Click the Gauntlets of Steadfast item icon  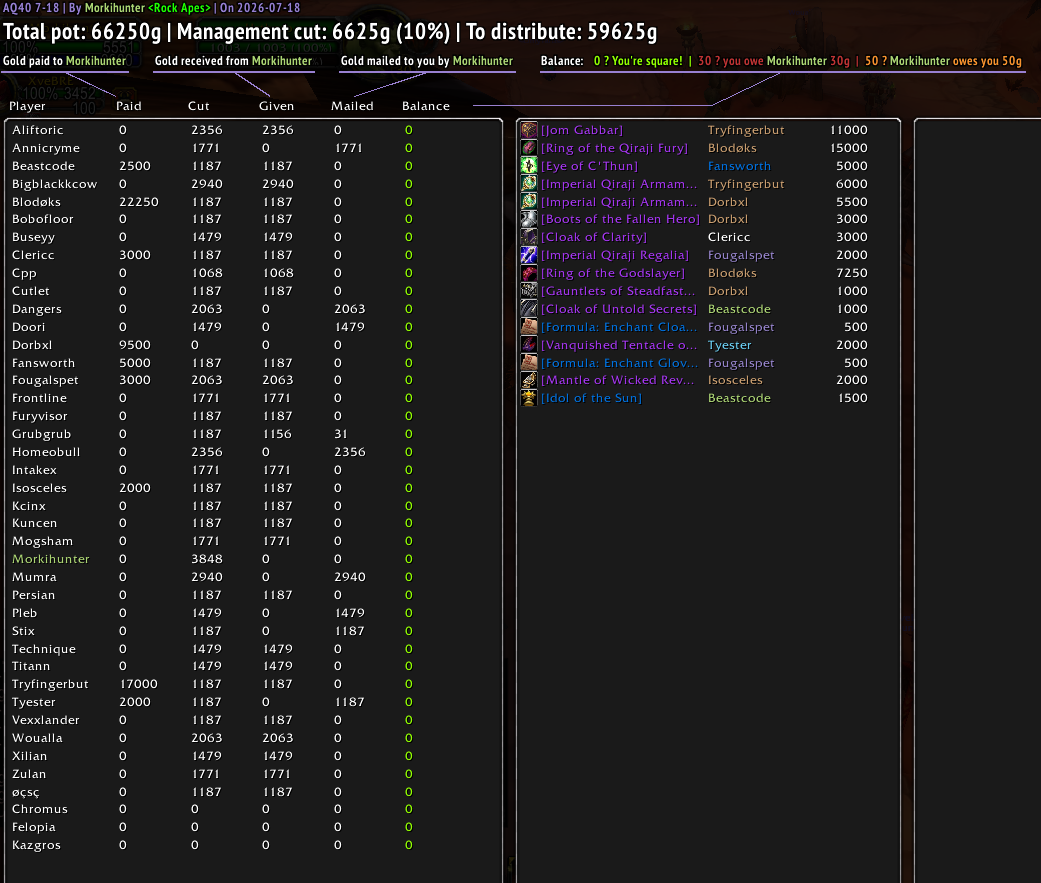click(528, 291)
